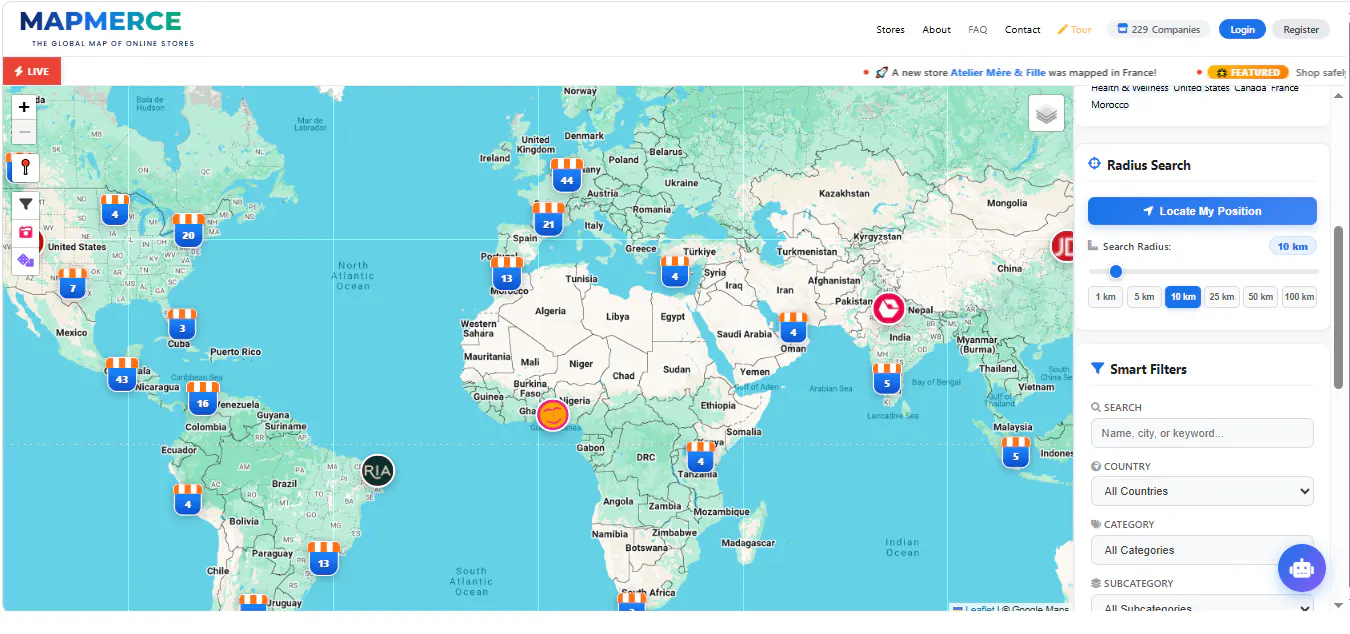Click the JD store marker in China
The width and height of the screenshot is (1350, 634).
[x=1064, y=246]
